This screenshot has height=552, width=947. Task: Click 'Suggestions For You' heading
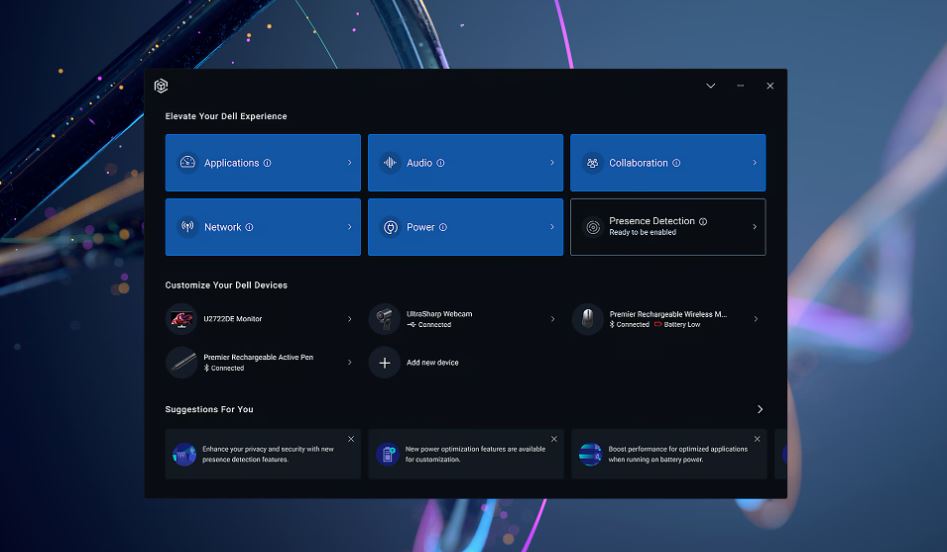tap(209, 409)
